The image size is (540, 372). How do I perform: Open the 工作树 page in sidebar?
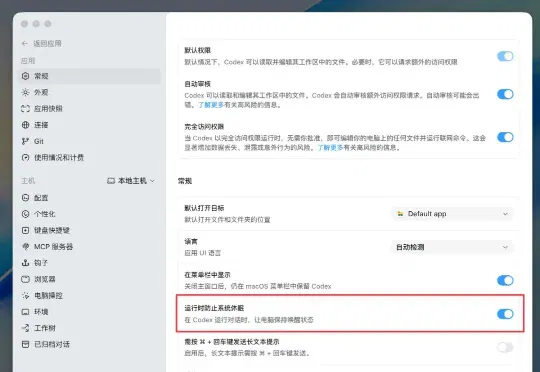90,328
